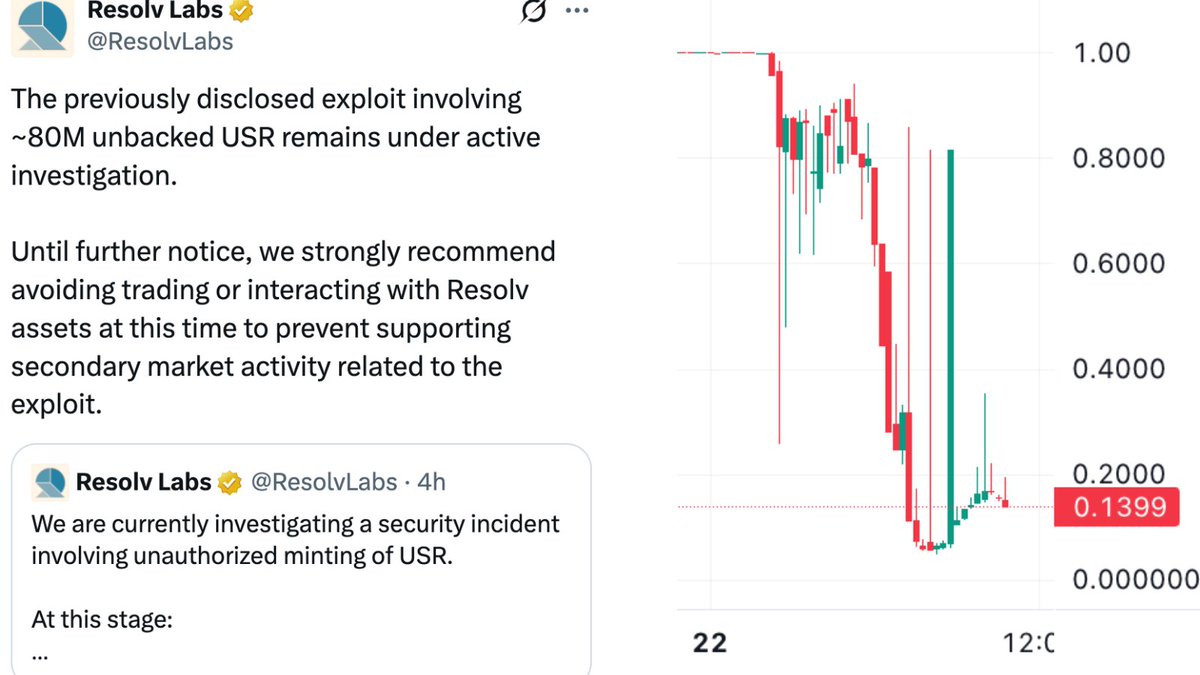Click the red 0.1399 price tag
This screenshot has width=1200, height=675.
pos(1117,507)
